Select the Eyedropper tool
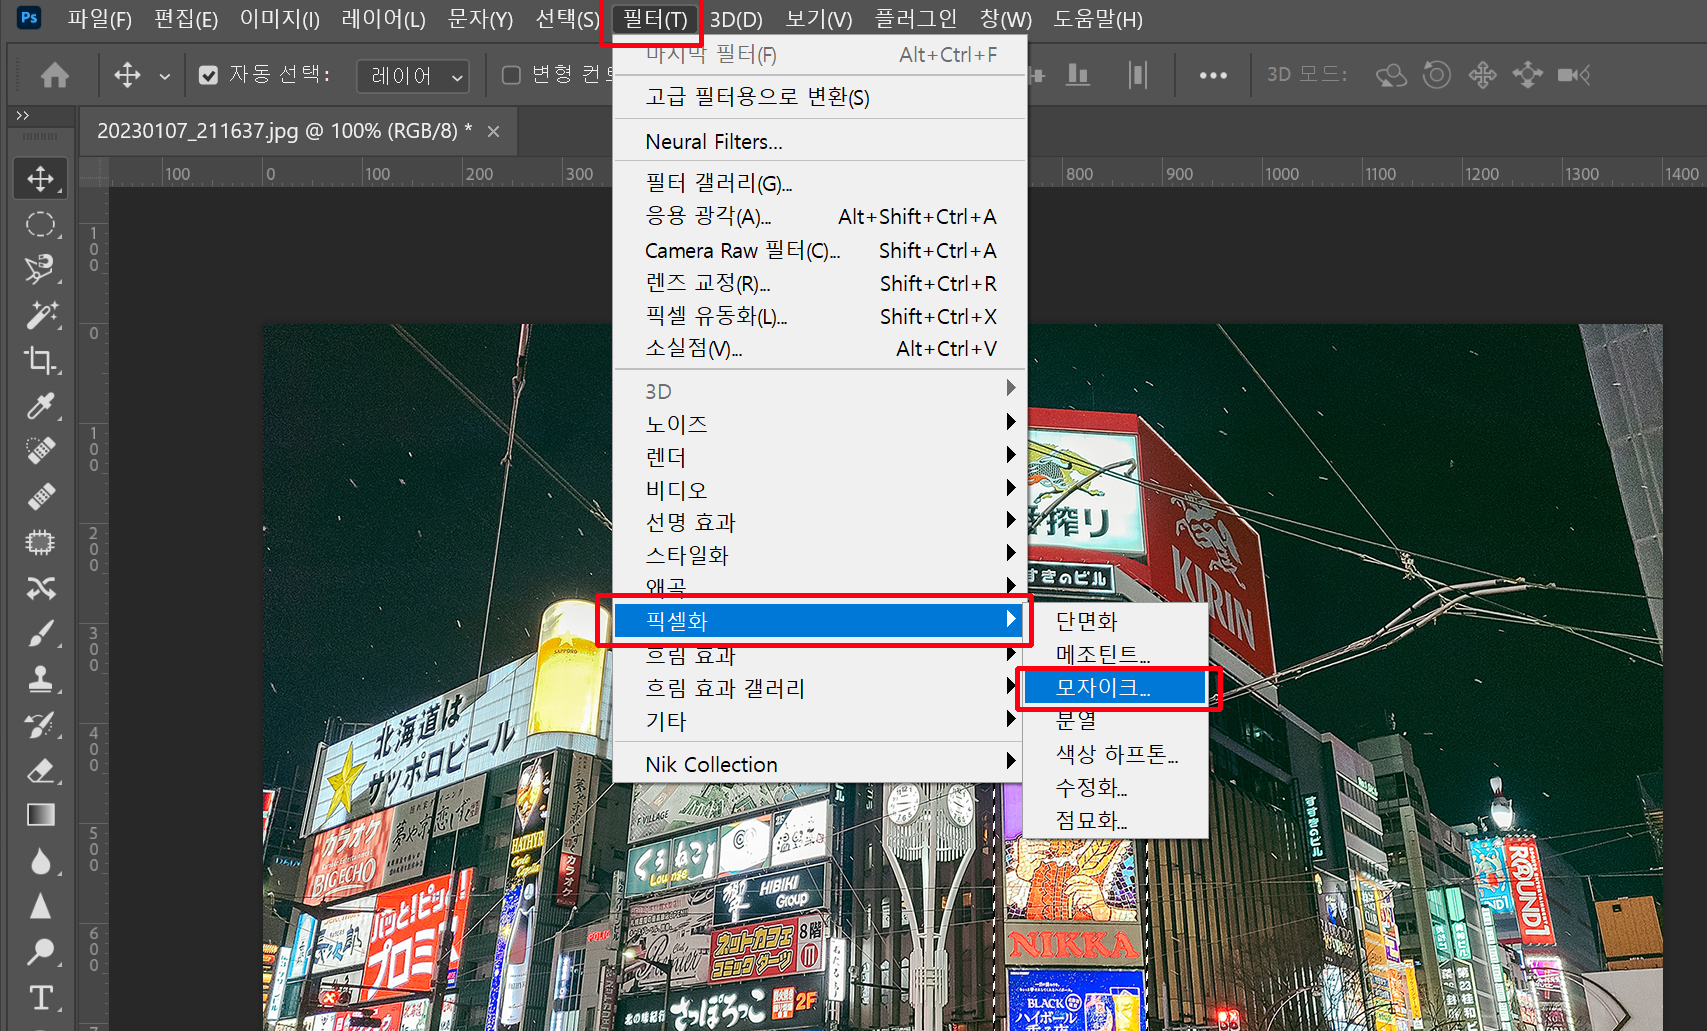 [40, 406]
